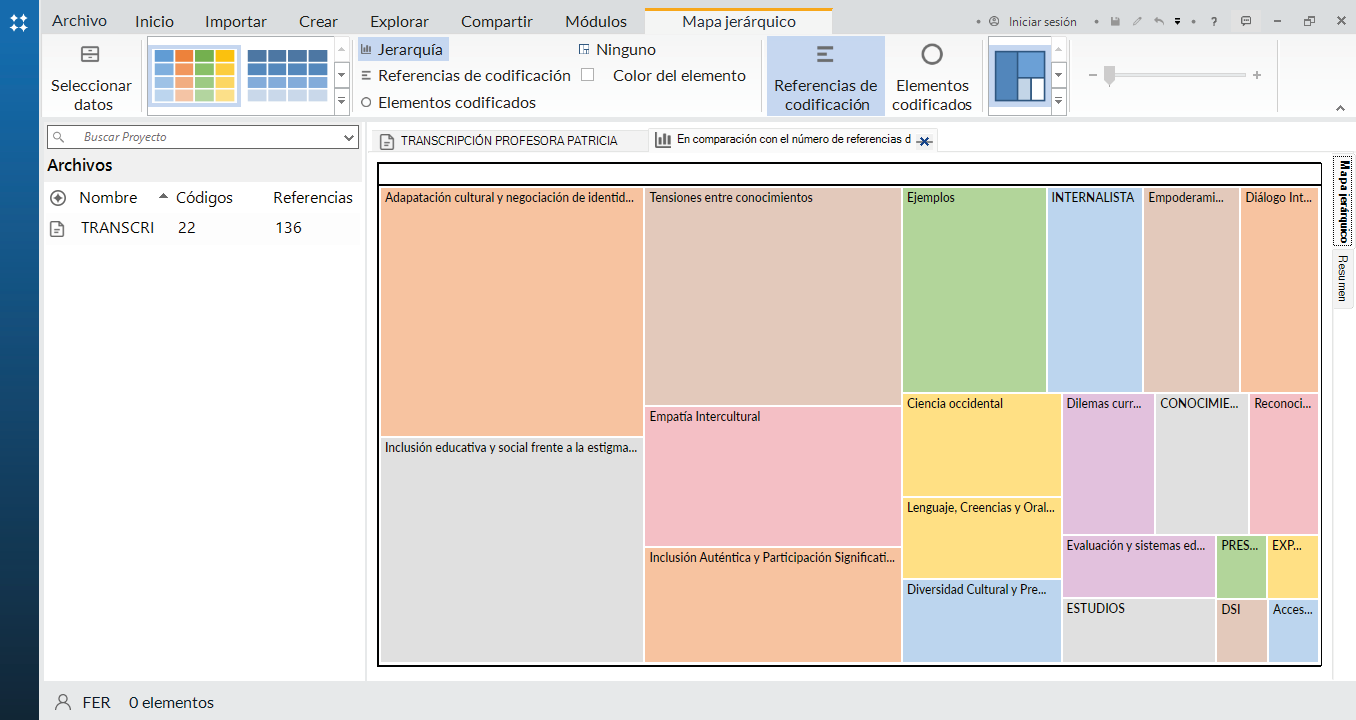Image resolution: width=1356 pixels, height=720 pixels.
Task: Open the Buscar Proyecto dropdown arrow
Action: click(x=349, y=137)
